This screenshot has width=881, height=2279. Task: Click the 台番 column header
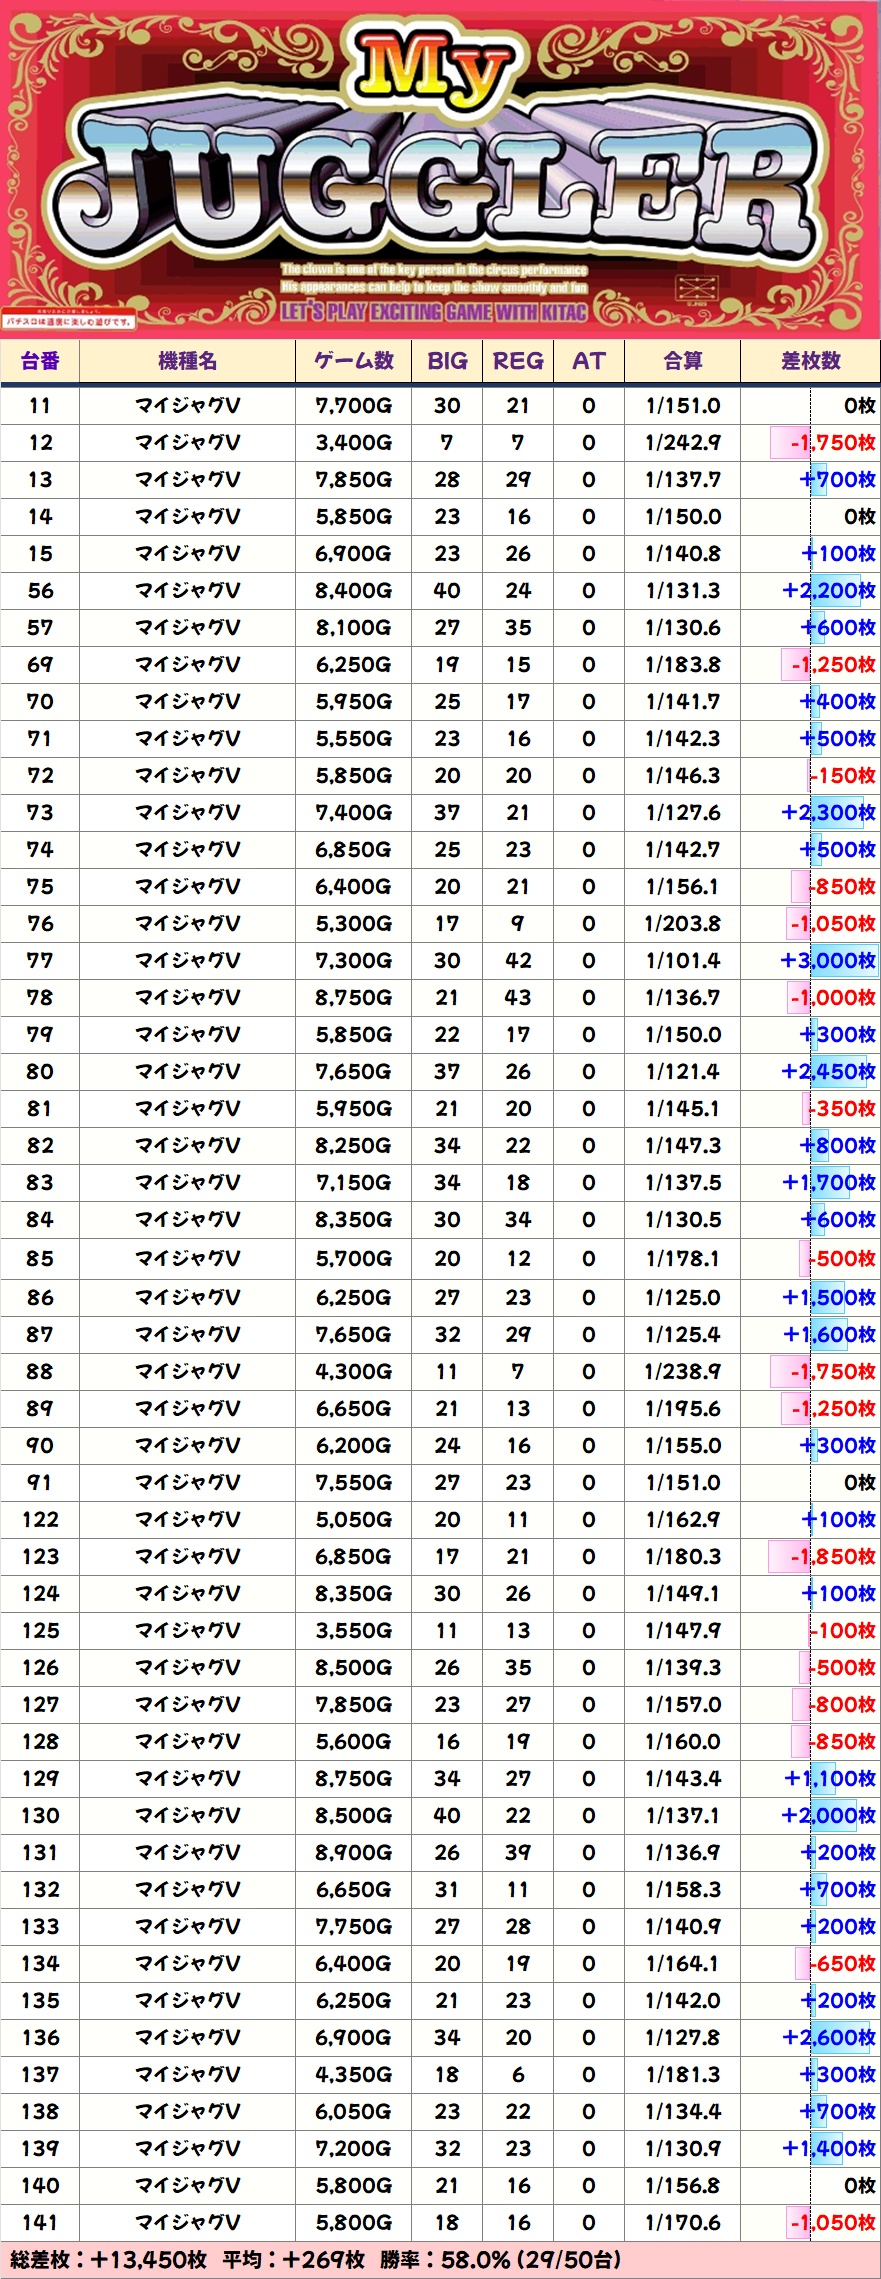click(40, 361)
